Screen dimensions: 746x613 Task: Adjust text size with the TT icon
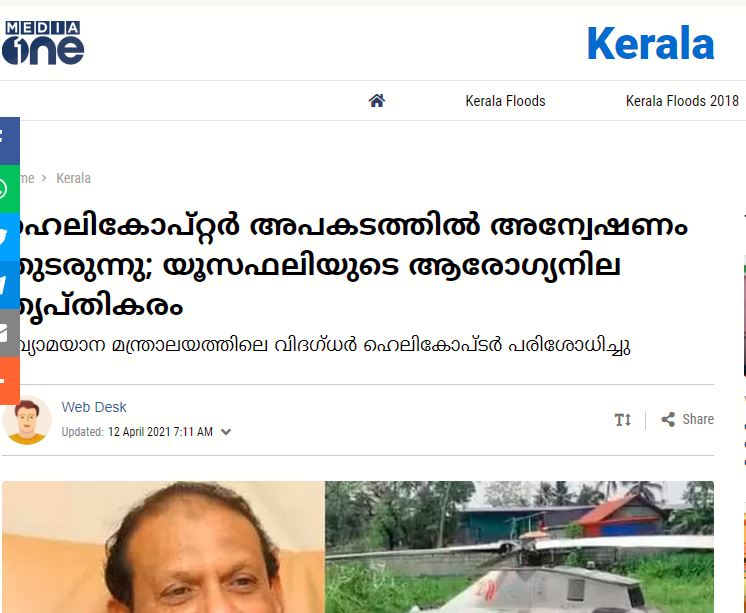(x=623, y=420)
